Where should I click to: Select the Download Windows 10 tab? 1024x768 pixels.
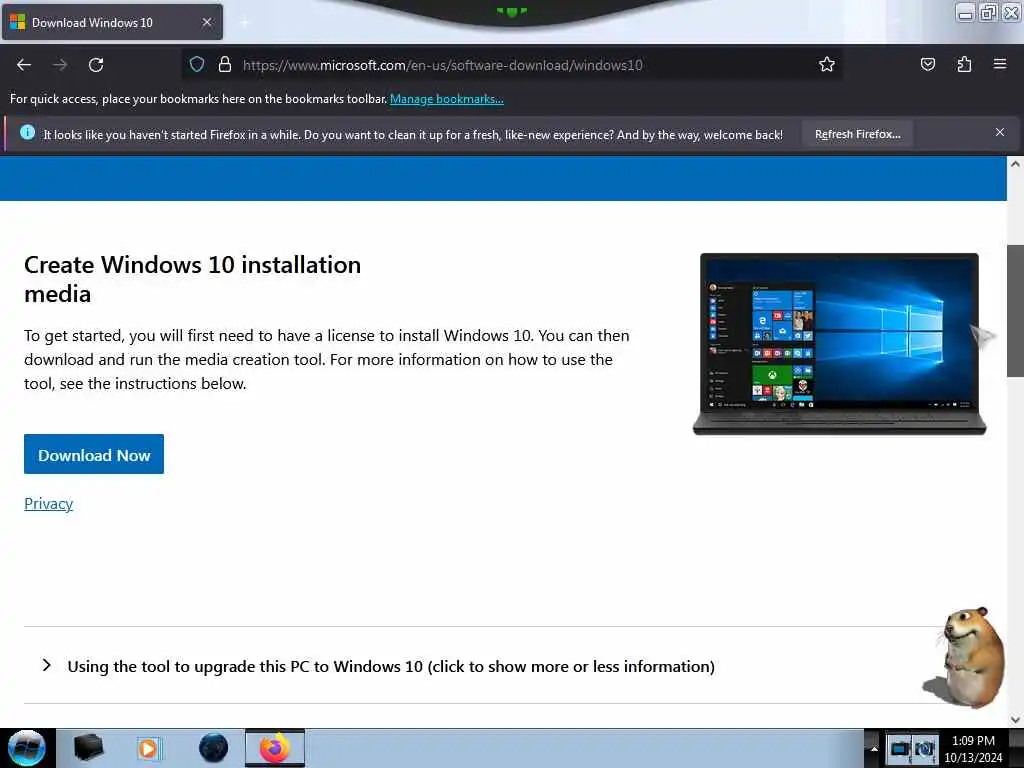(x=112, y=22)
